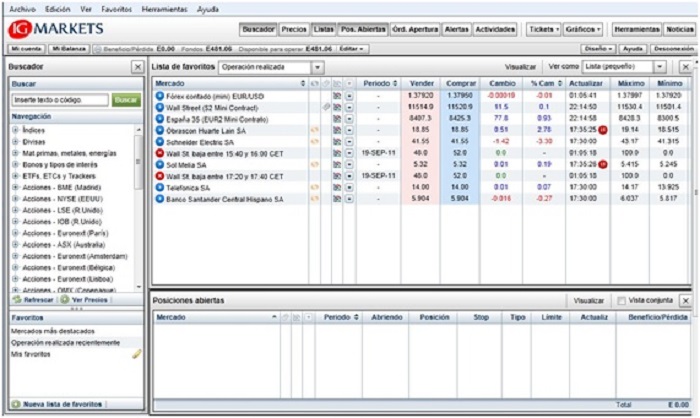Screen dimensions: 700x418
Task: Click blue market icon beside Schneider Electric SA
Action: coord(159,142)
